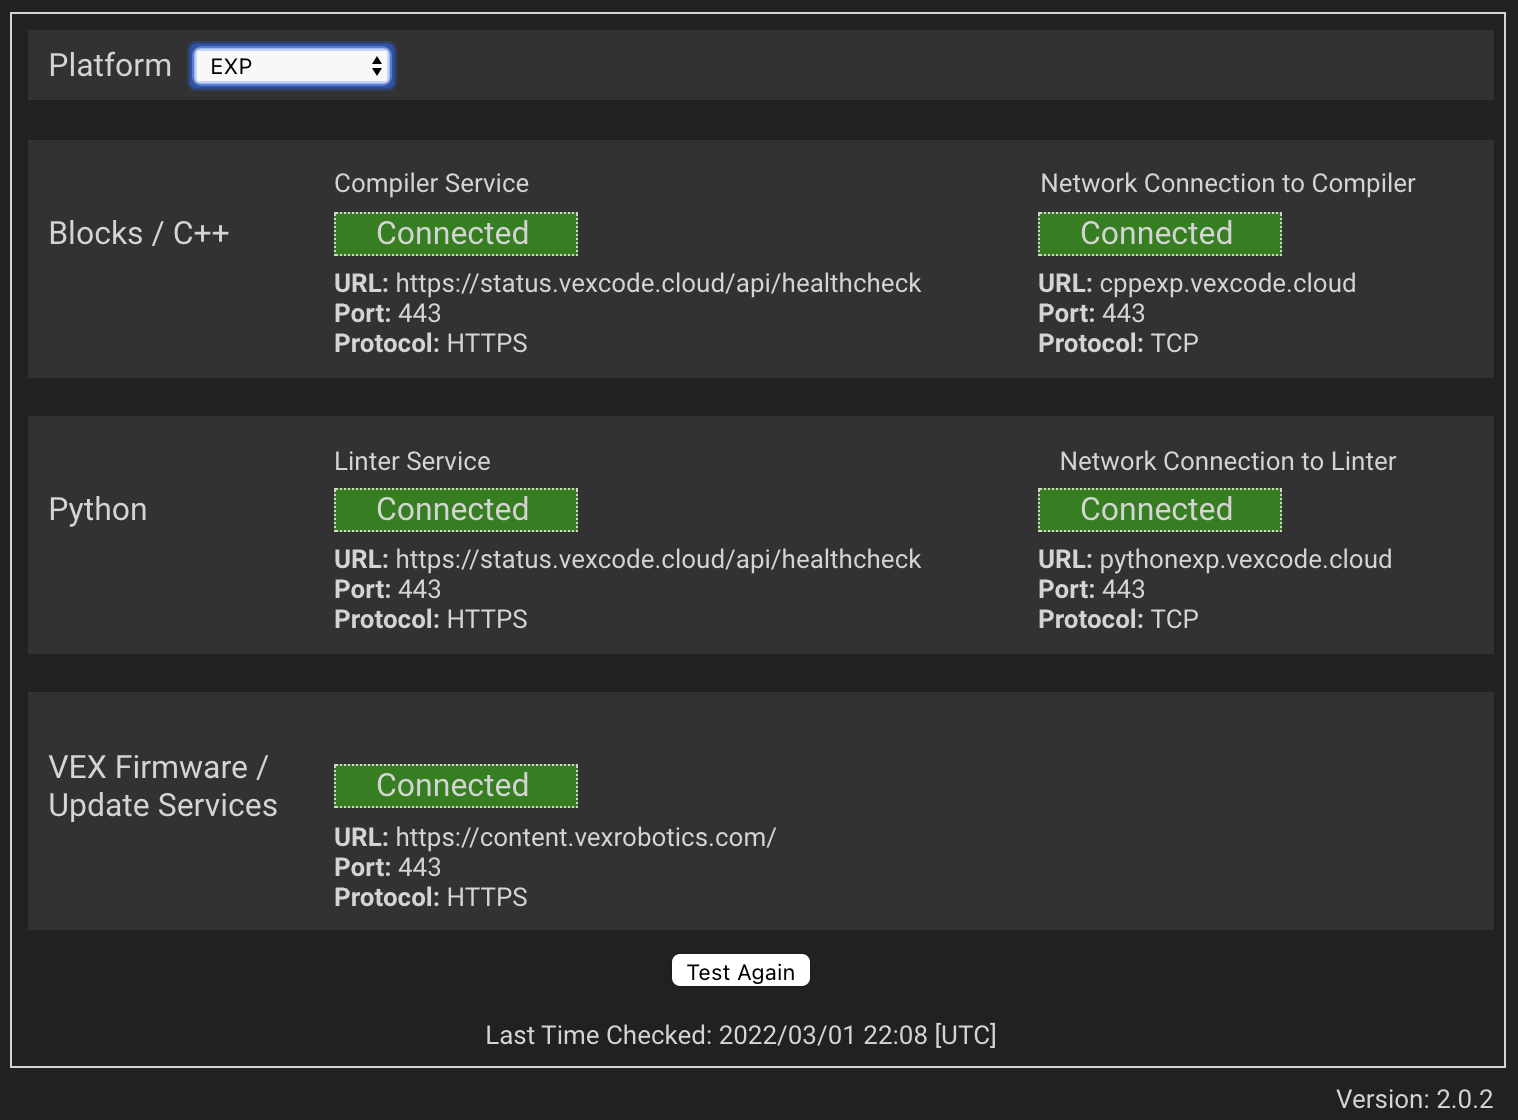Viewport: 1518px width, 1120px height.
Task: Open the content.vexrobotics.com URL
Action: click(x=586, y=837)
